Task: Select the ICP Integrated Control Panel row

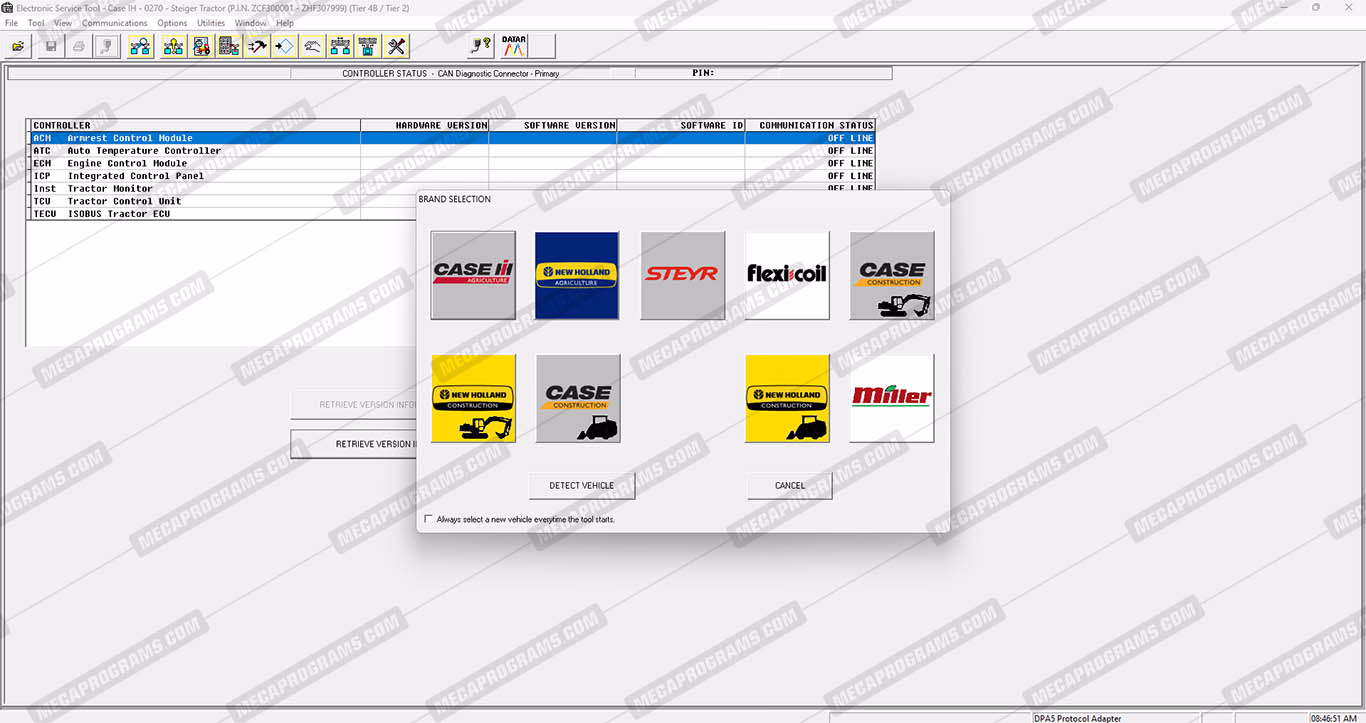Action: [452, 176]
